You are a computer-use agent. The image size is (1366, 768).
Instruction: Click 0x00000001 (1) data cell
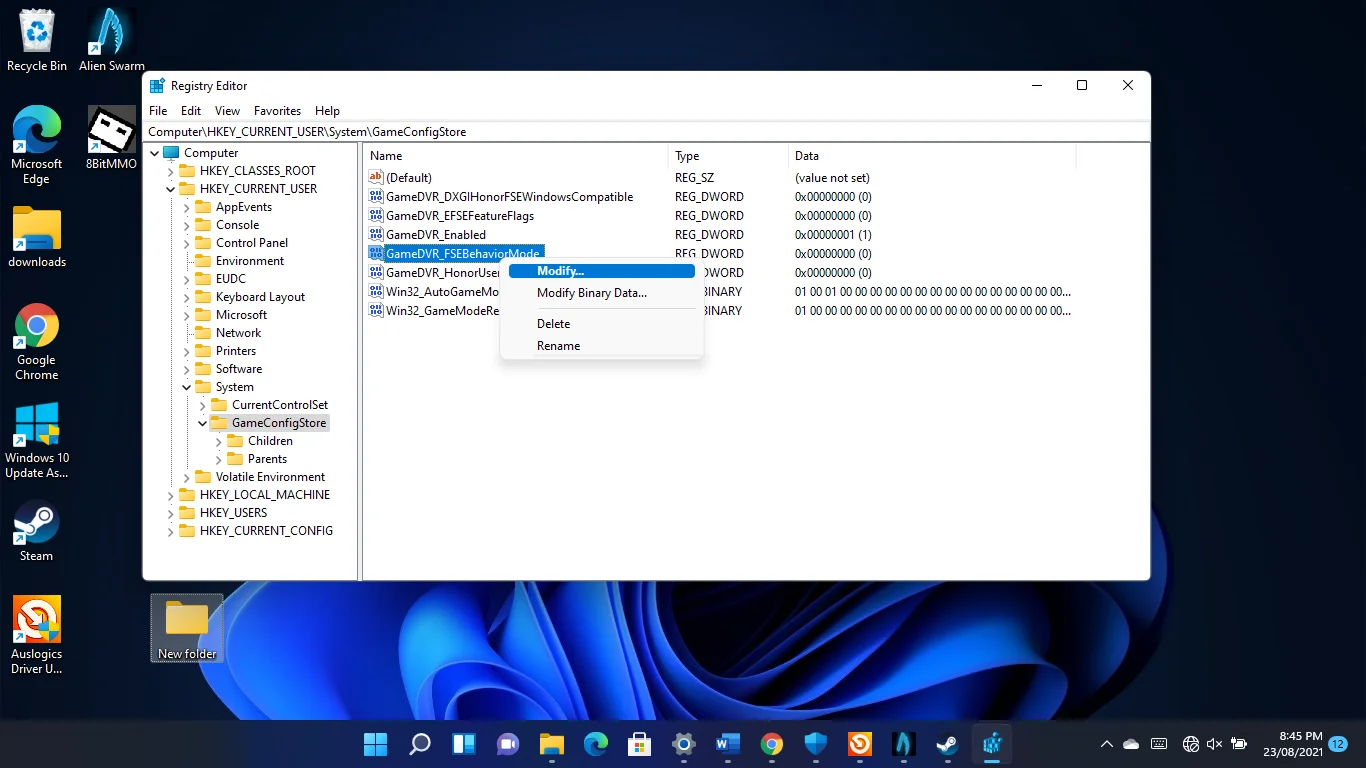[x=833, y=235]
